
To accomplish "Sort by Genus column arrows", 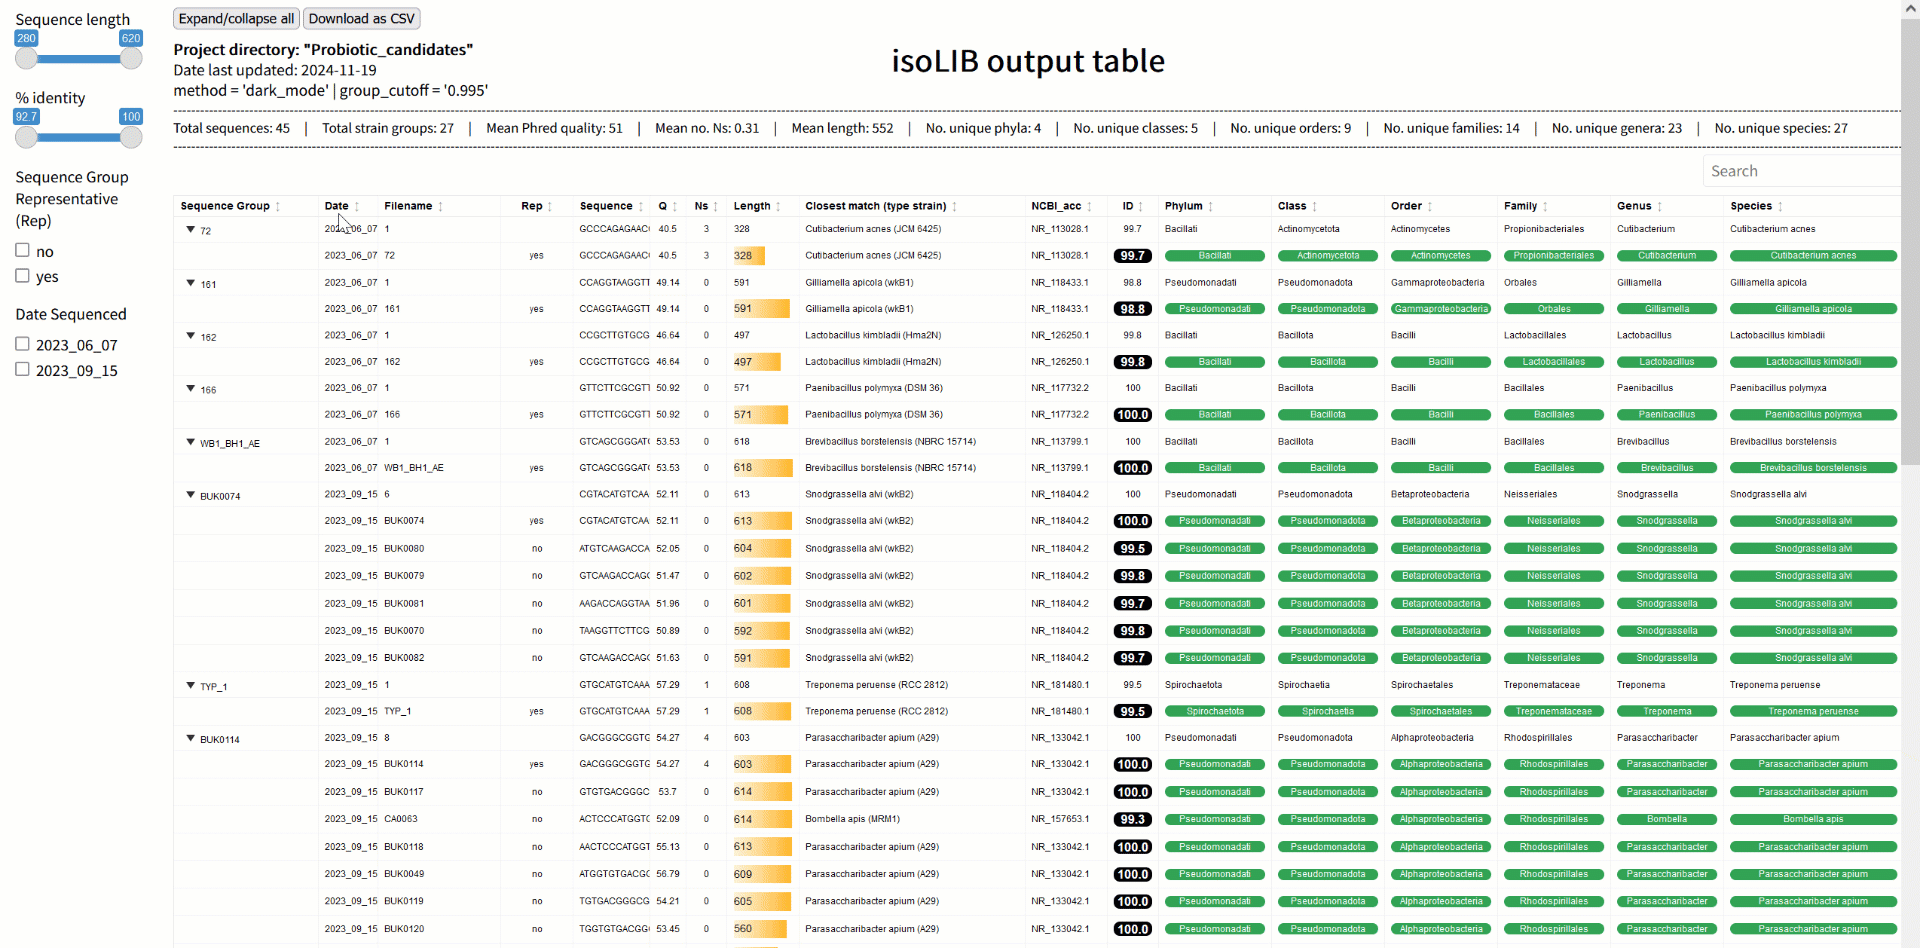I will click(x=1659, y=207).
